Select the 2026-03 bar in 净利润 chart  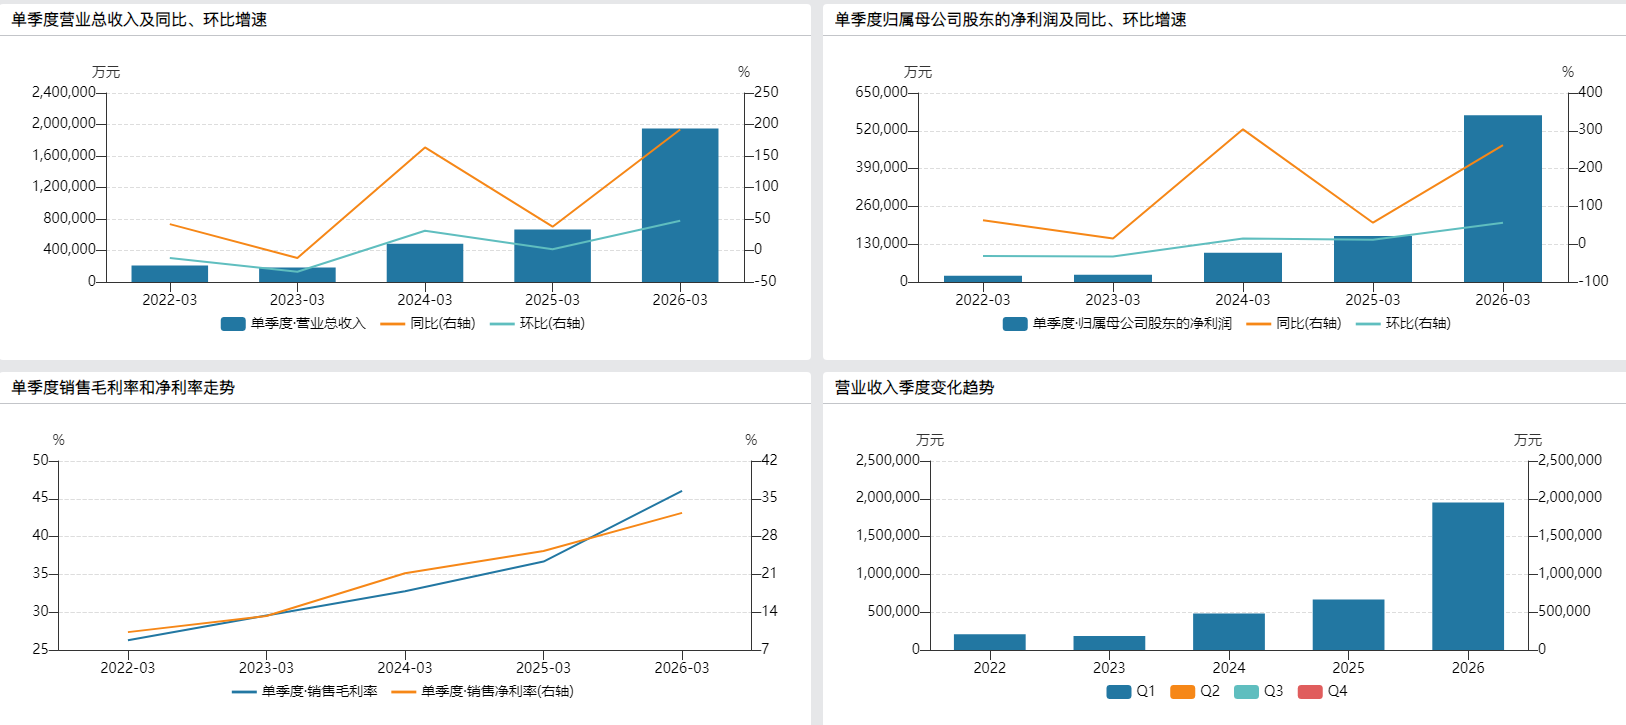coord(1502,198)
